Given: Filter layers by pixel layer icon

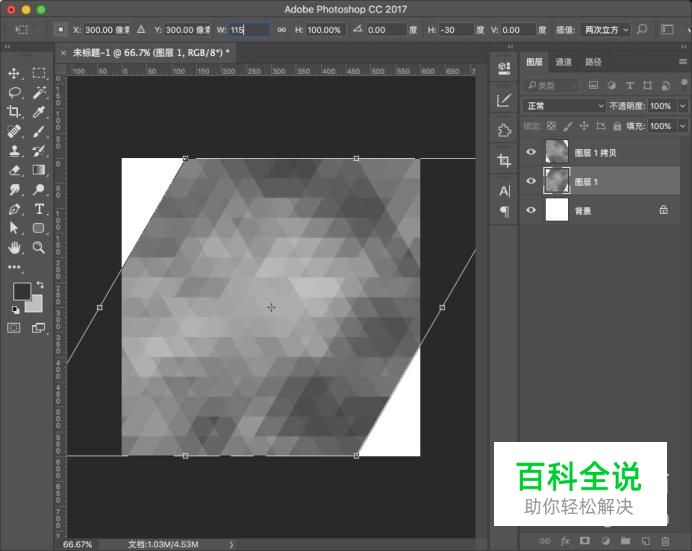Looking at the screenshot, I should [x=594, y=85].
